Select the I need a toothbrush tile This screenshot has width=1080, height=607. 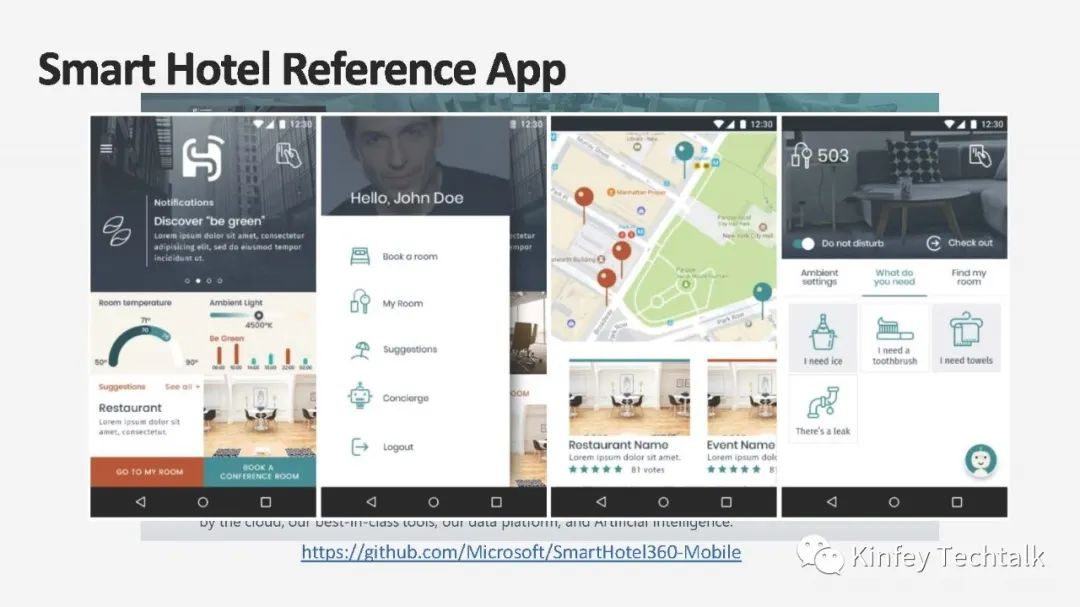click(895, 338)
